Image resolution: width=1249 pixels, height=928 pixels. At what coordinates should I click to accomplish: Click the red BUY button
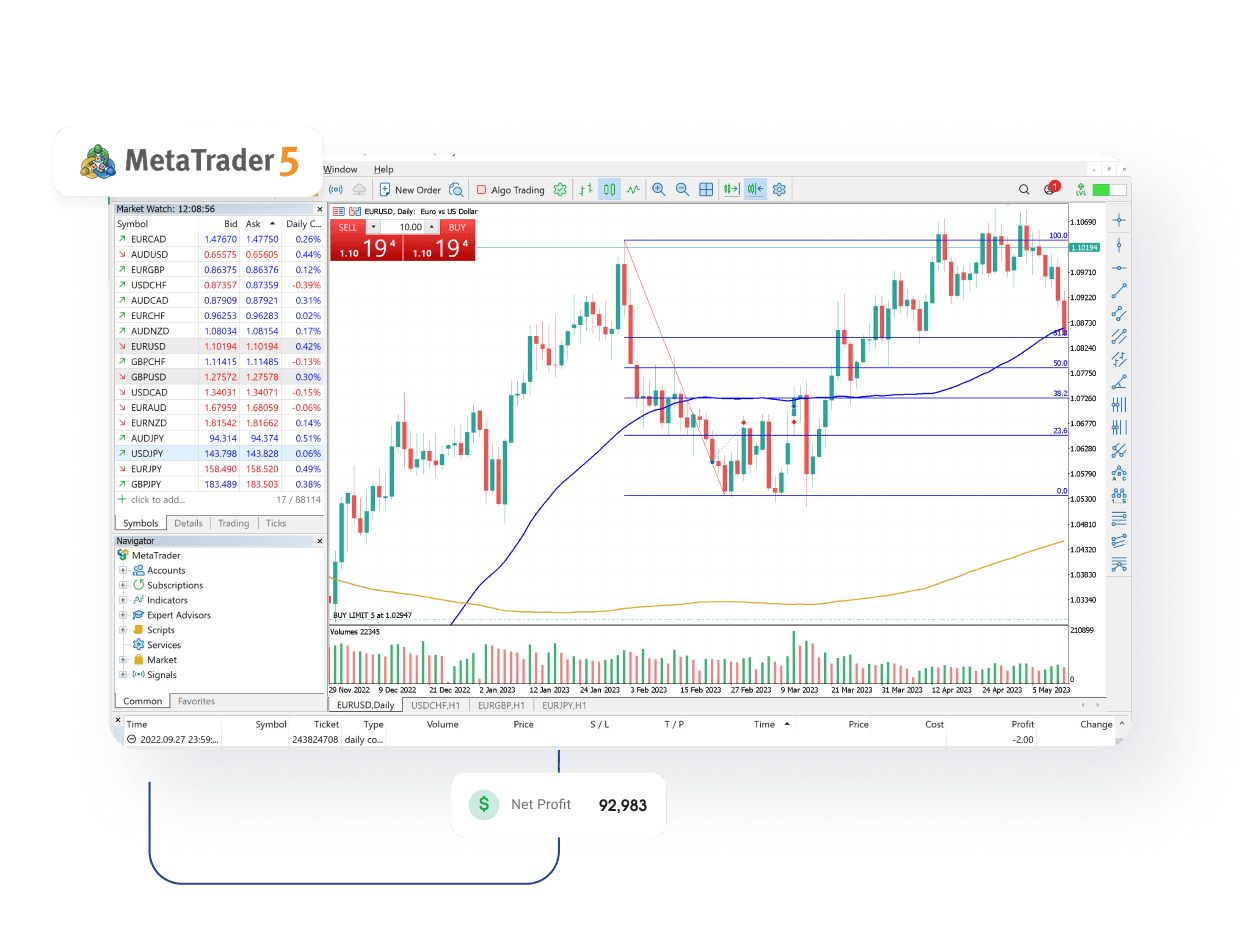456,227
